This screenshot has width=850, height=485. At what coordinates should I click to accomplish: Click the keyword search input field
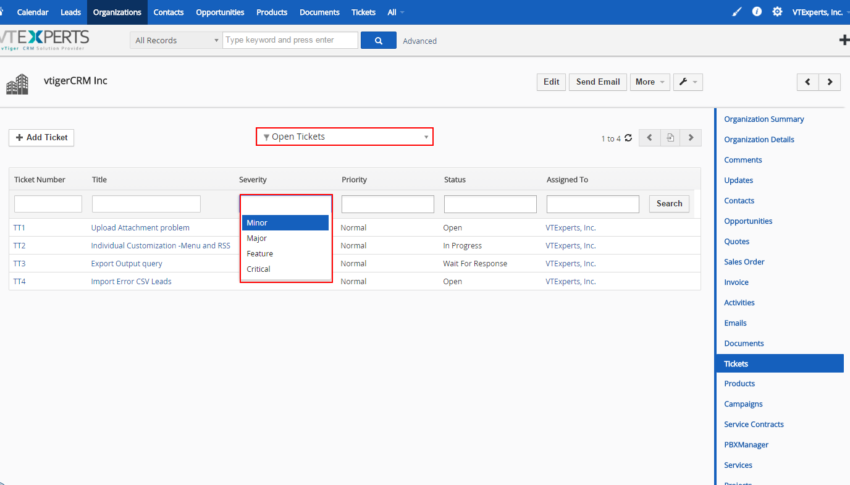pyautogui.click(x=291, y=40)
